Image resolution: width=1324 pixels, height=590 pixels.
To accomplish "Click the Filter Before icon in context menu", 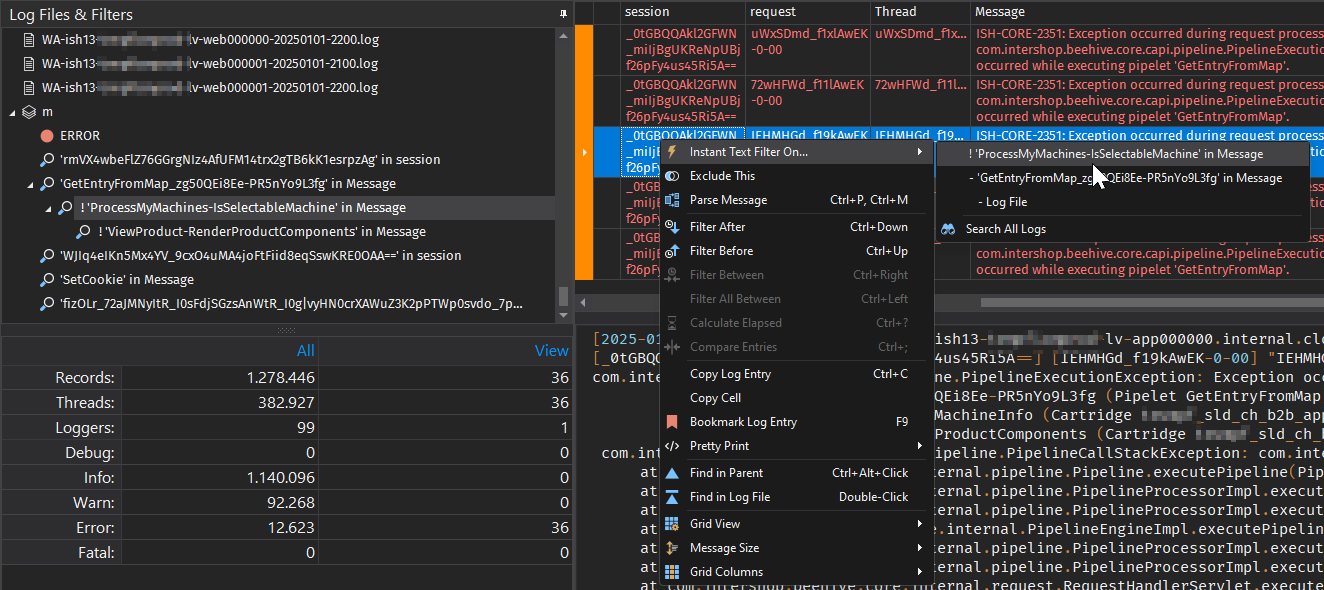I will coord(672,251).
